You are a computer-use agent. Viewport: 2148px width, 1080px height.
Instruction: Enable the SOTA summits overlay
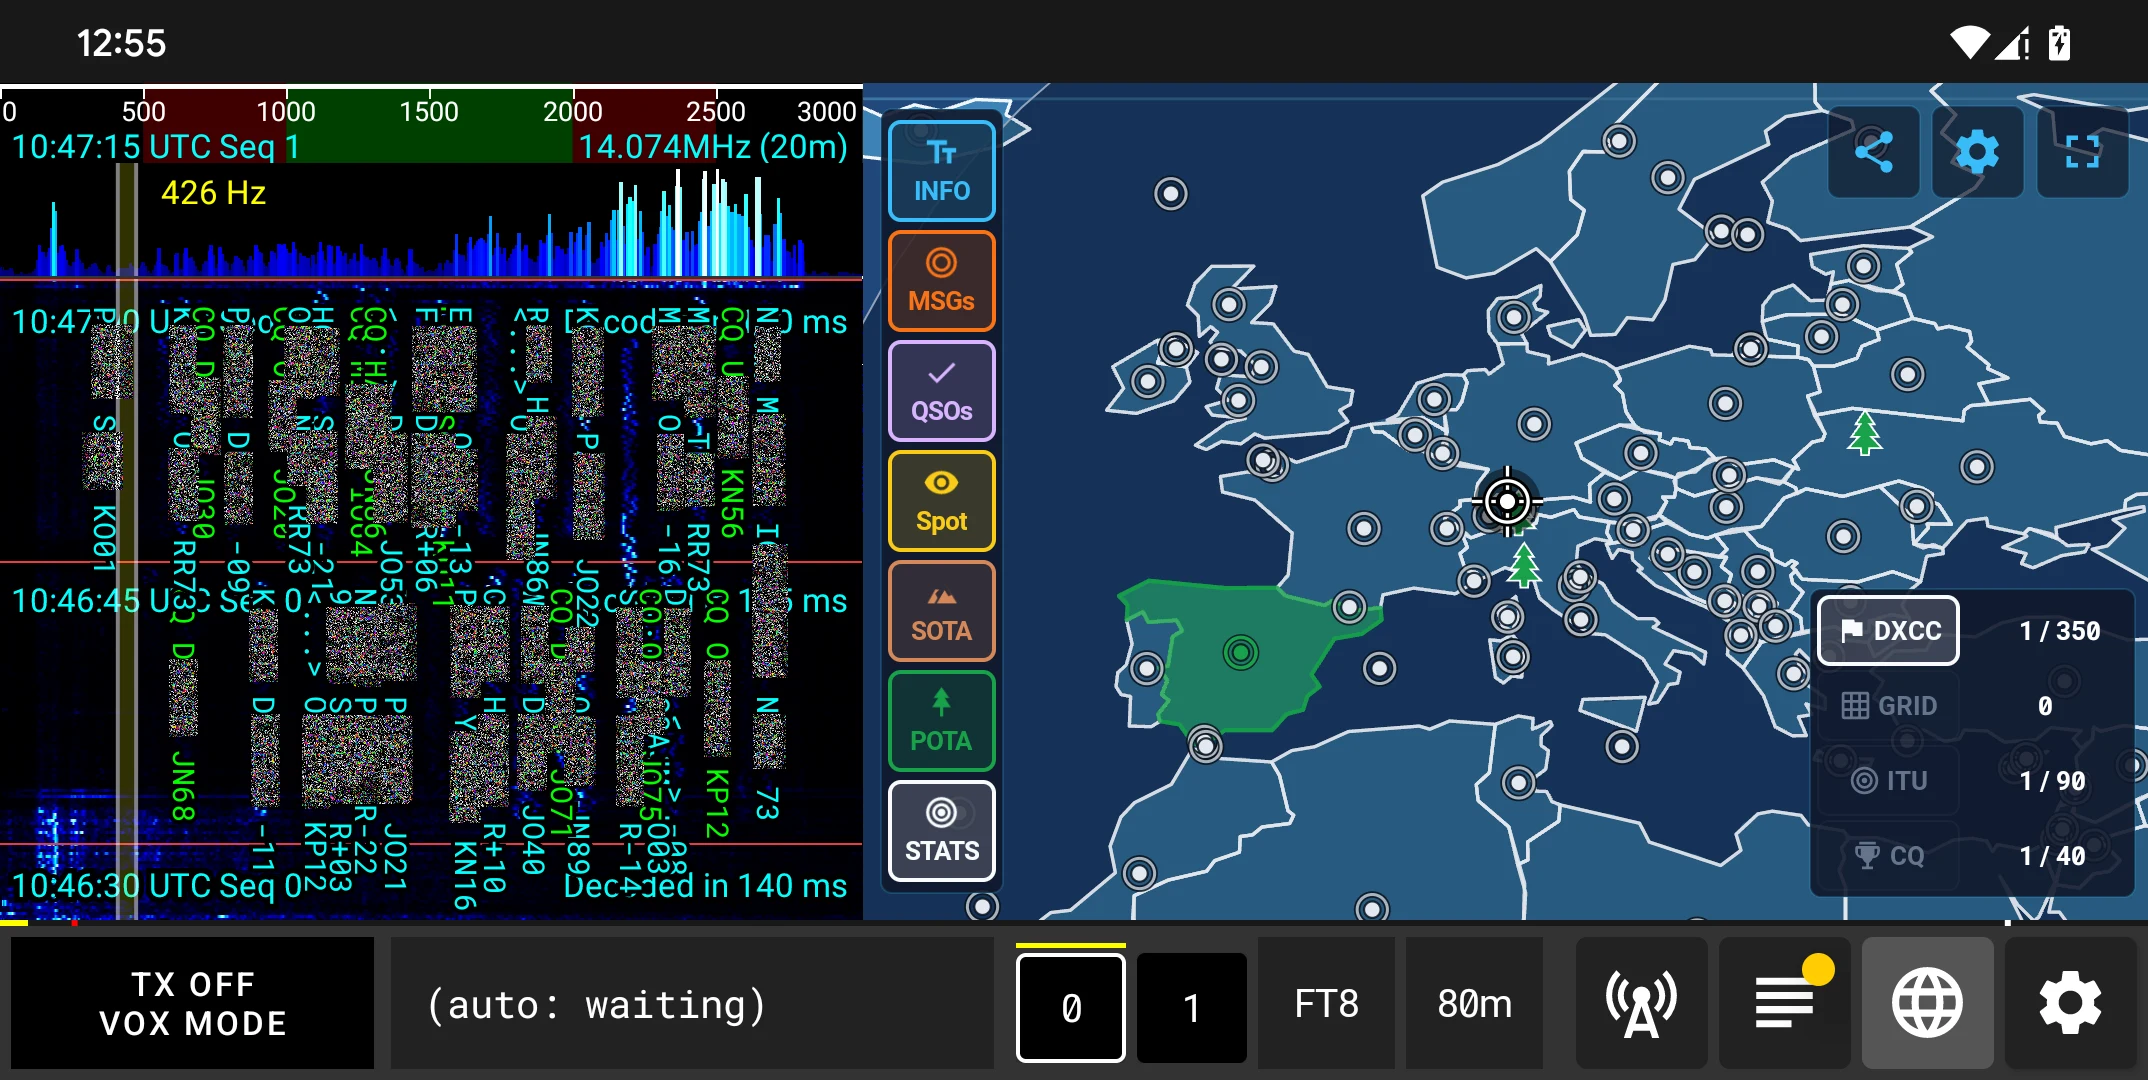point(941,611)
